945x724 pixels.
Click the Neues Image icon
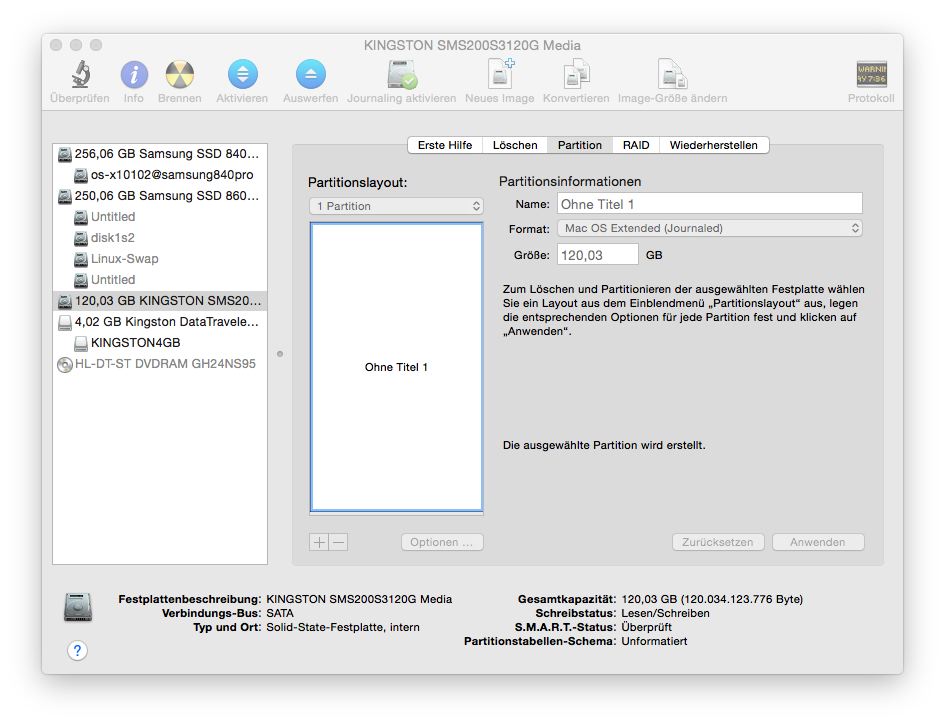499,75
